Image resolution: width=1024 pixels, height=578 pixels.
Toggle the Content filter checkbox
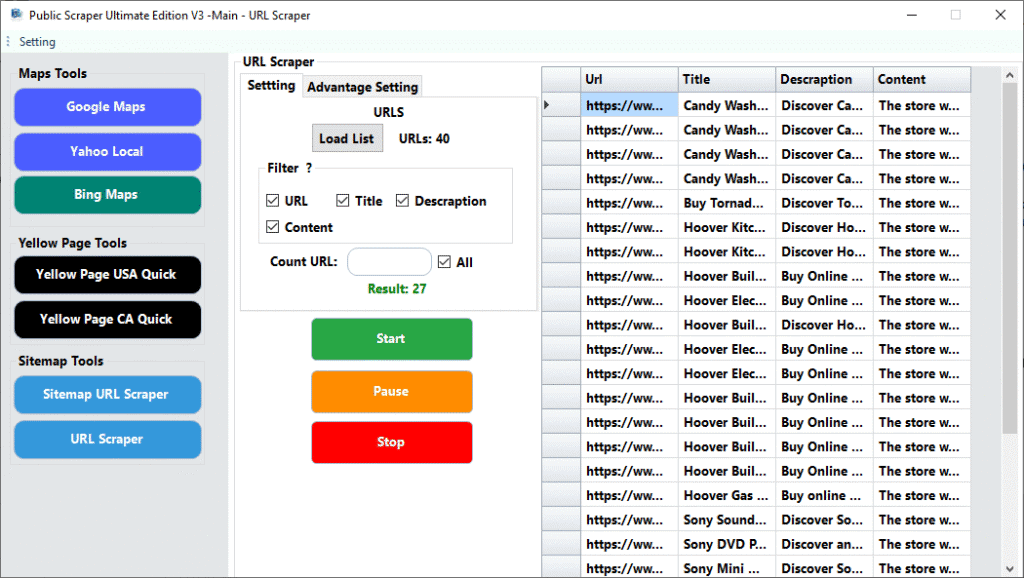[x=273, y=227]
